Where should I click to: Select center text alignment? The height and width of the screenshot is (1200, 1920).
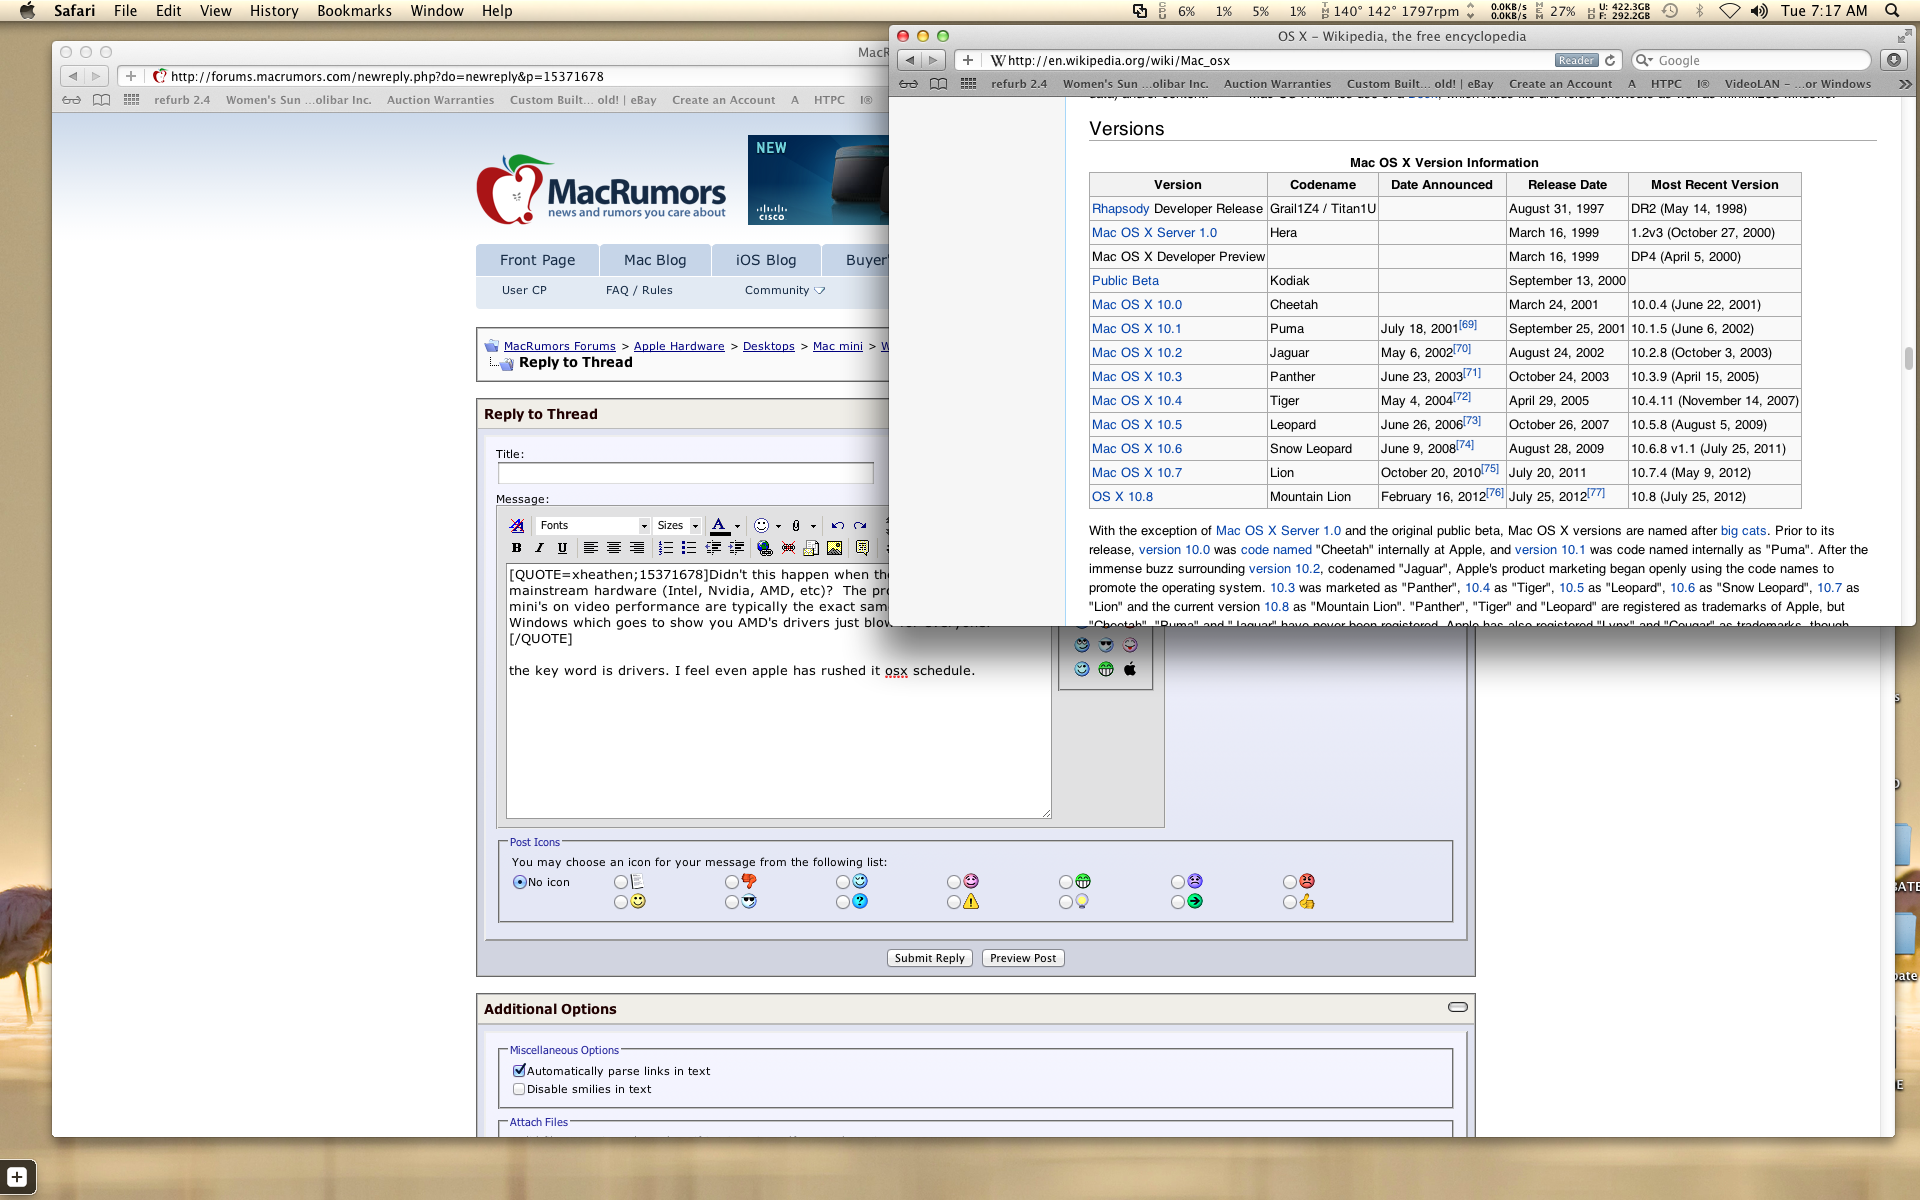(x=613, y=547)
